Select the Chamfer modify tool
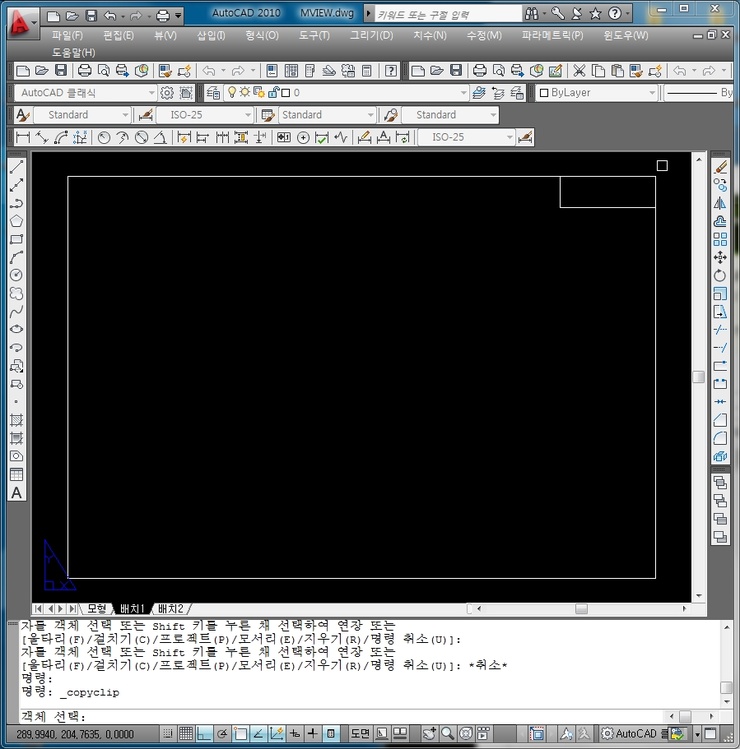Image resolution: width=740 pixels, height=749 pixels. coord(720,420)
